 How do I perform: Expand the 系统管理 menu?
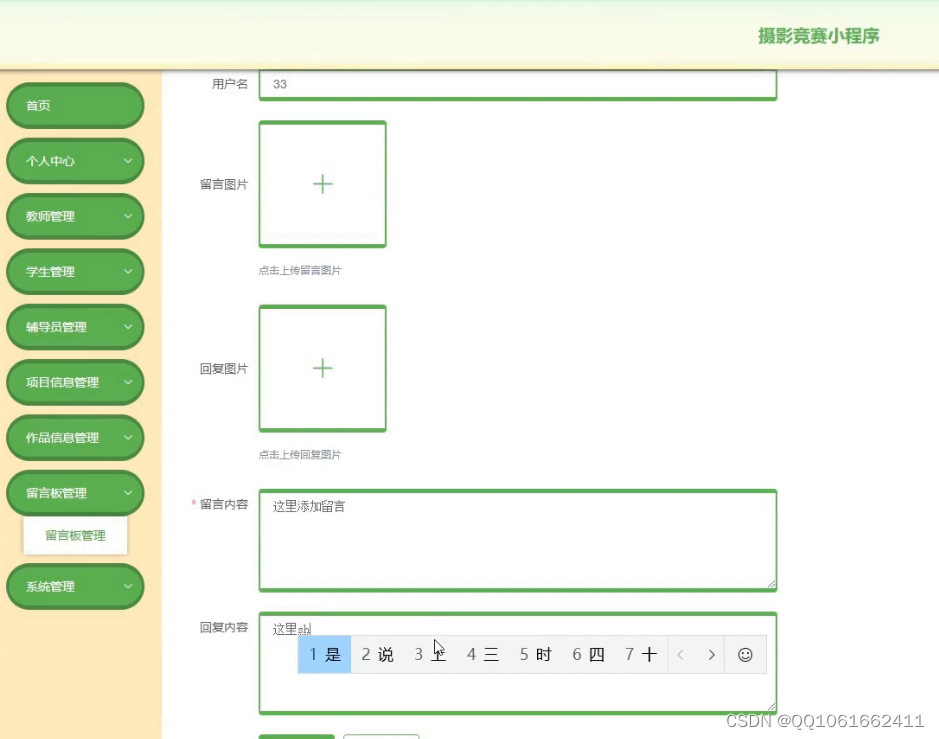(x=74, y=586)
